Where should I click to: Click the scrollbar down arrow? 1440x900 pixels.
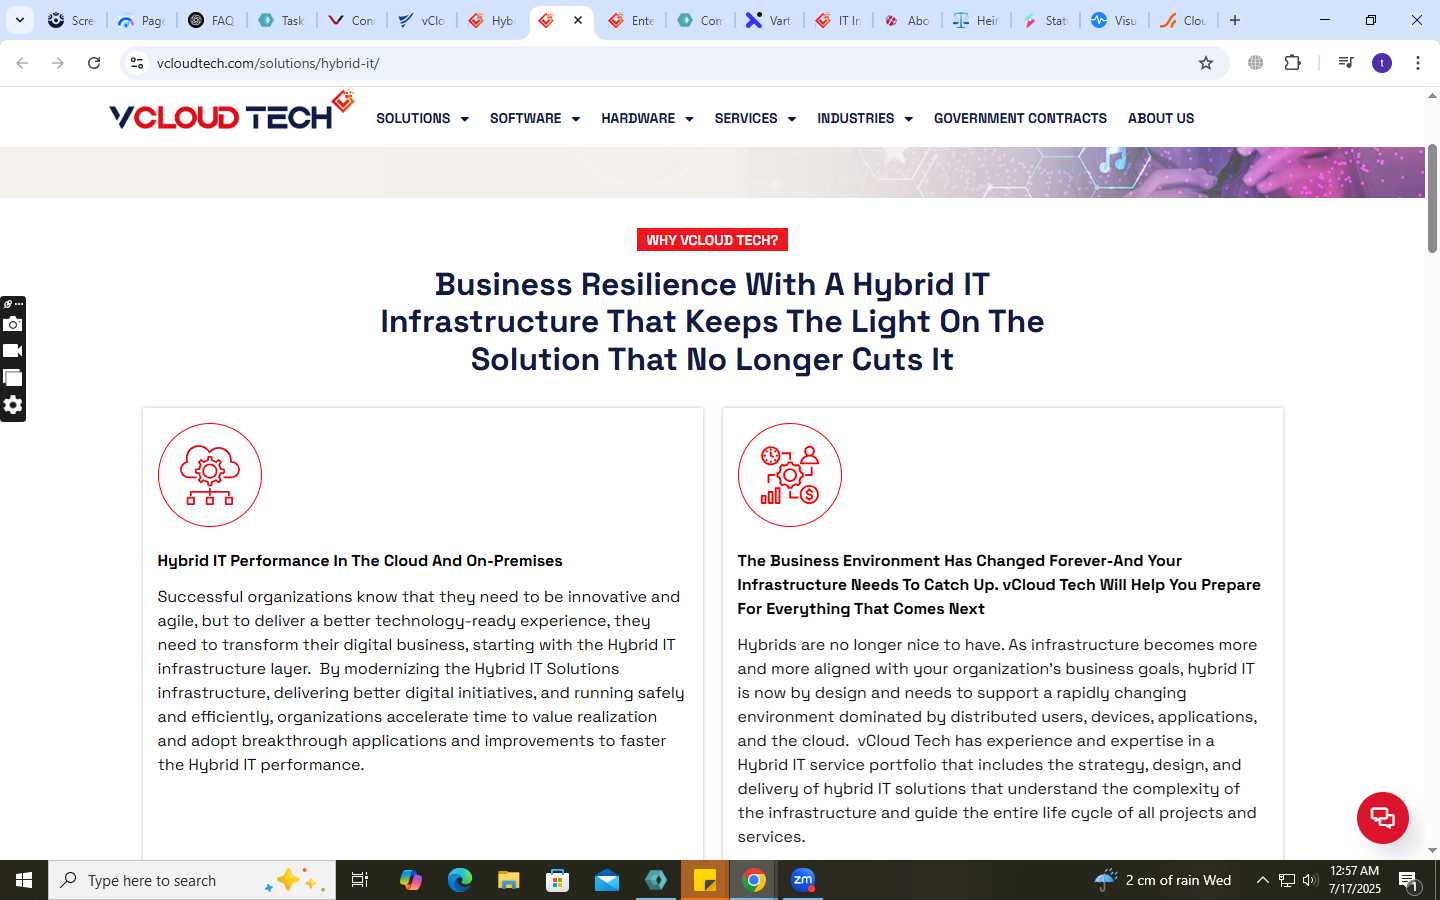(x=1432, y=850)
